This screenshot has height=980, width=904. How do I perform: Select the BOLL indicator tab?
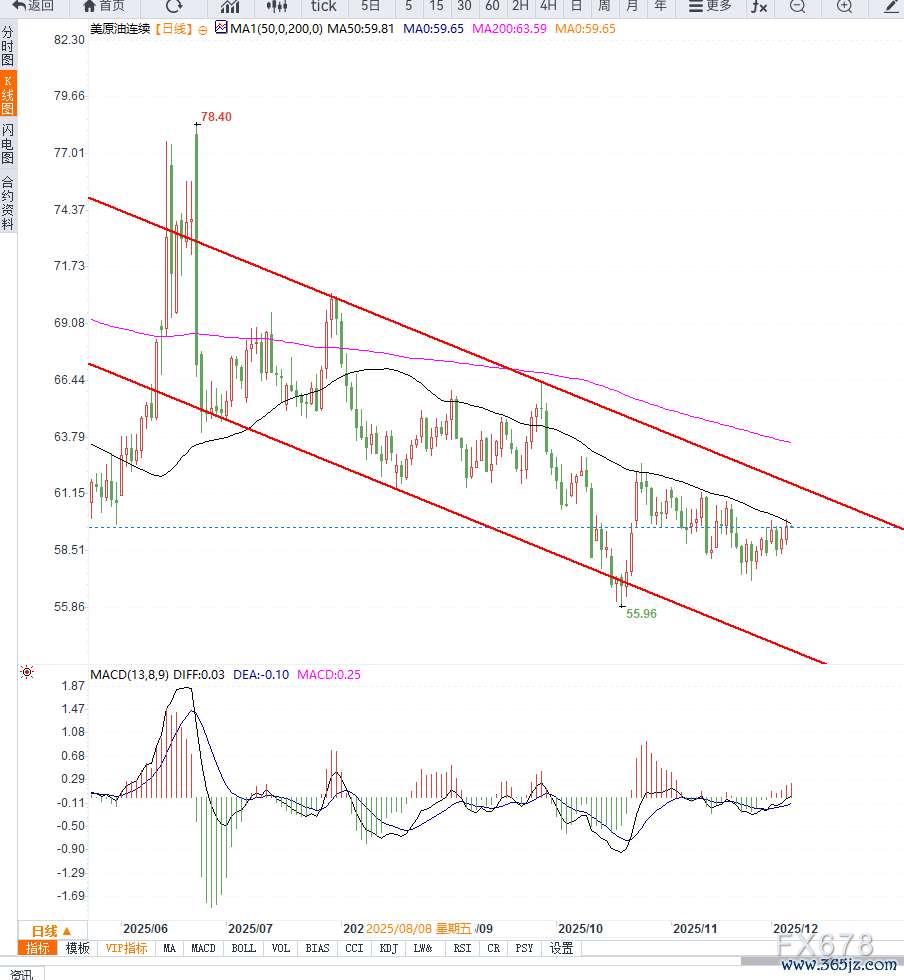(243, 948)
